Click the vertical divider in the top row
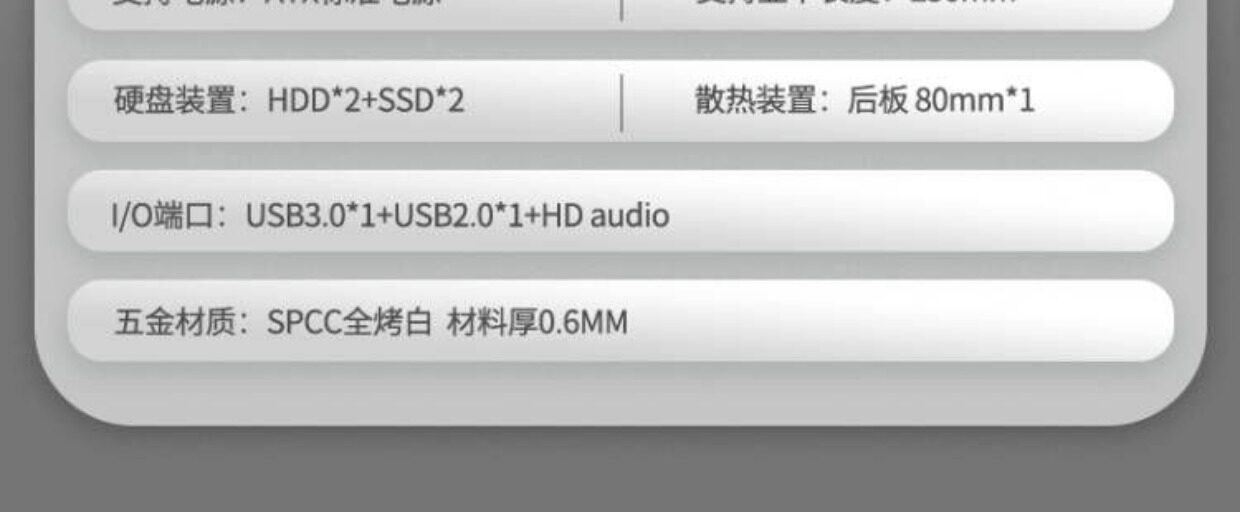Image resolution: width=1240 pixels, height=512 pixels. pos(621,9)
